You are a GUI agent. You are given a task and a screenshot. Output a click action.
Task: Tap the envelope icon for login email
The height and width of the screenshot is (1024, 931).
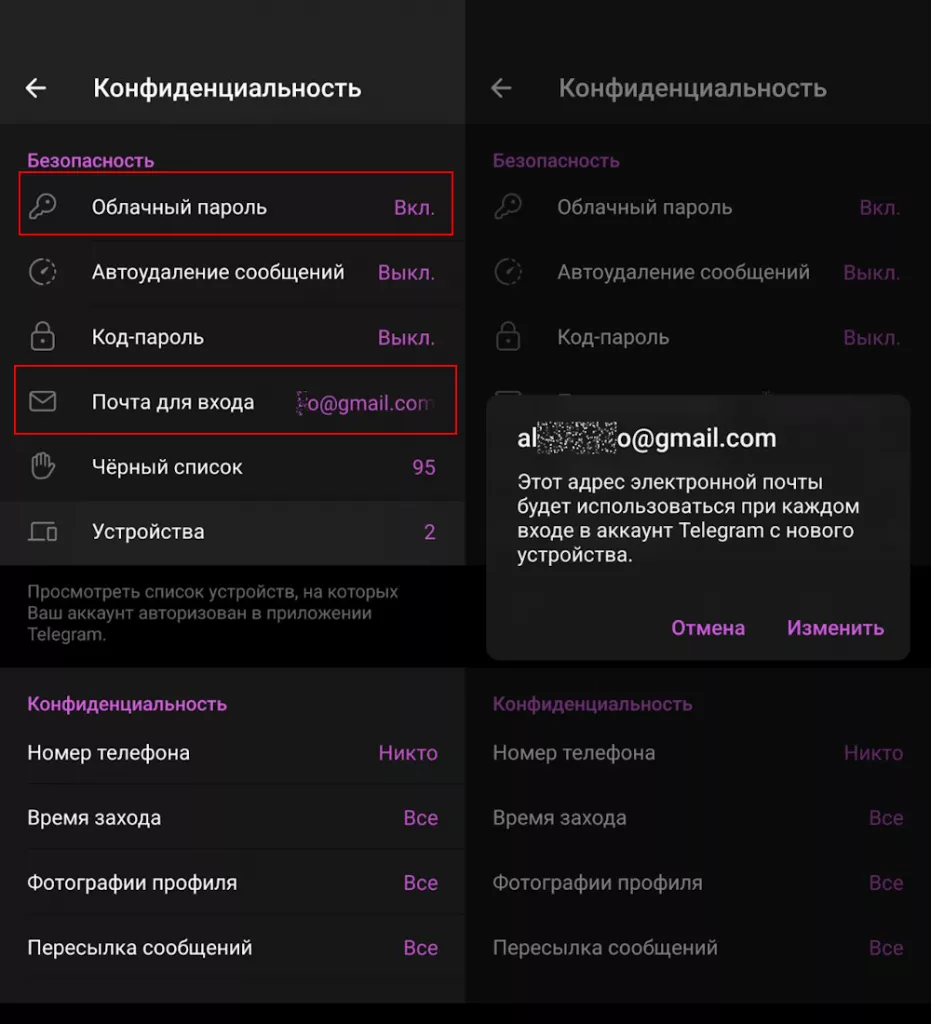click(x=42, y=402)
